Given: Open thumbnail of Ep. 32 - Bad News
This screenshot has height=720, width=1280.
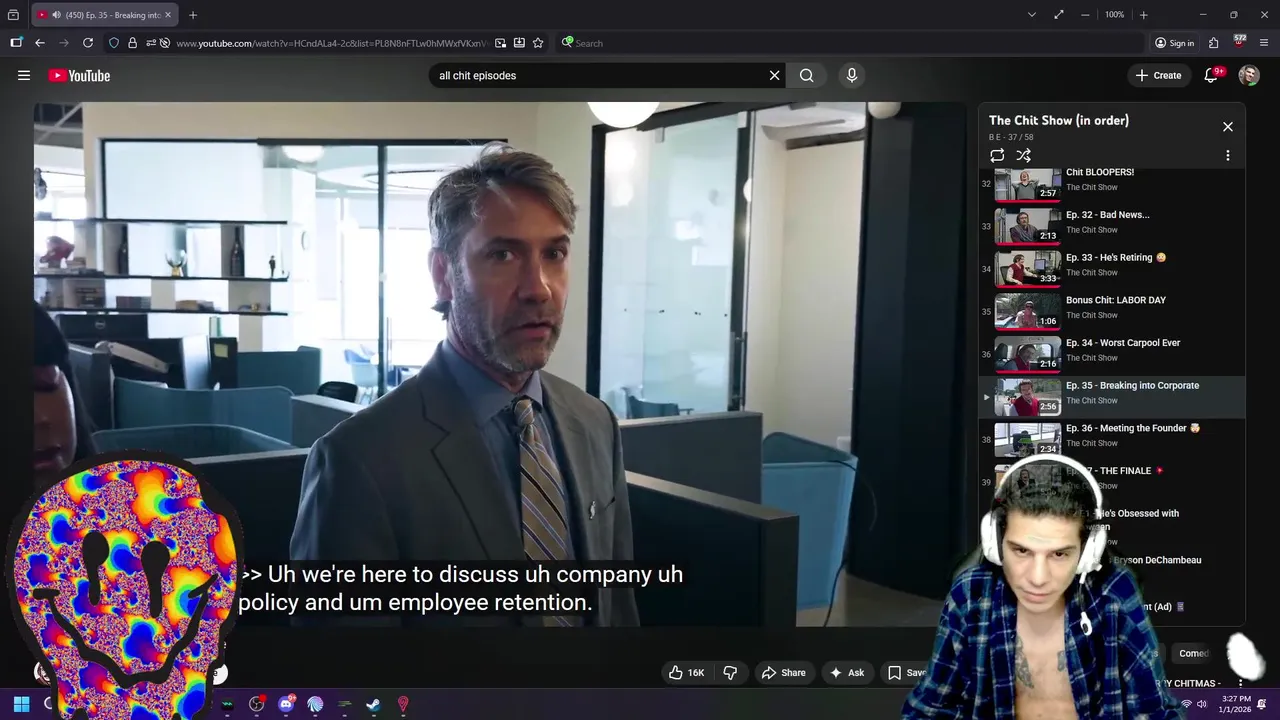Looking at the screenshot, I should 1027,226.
